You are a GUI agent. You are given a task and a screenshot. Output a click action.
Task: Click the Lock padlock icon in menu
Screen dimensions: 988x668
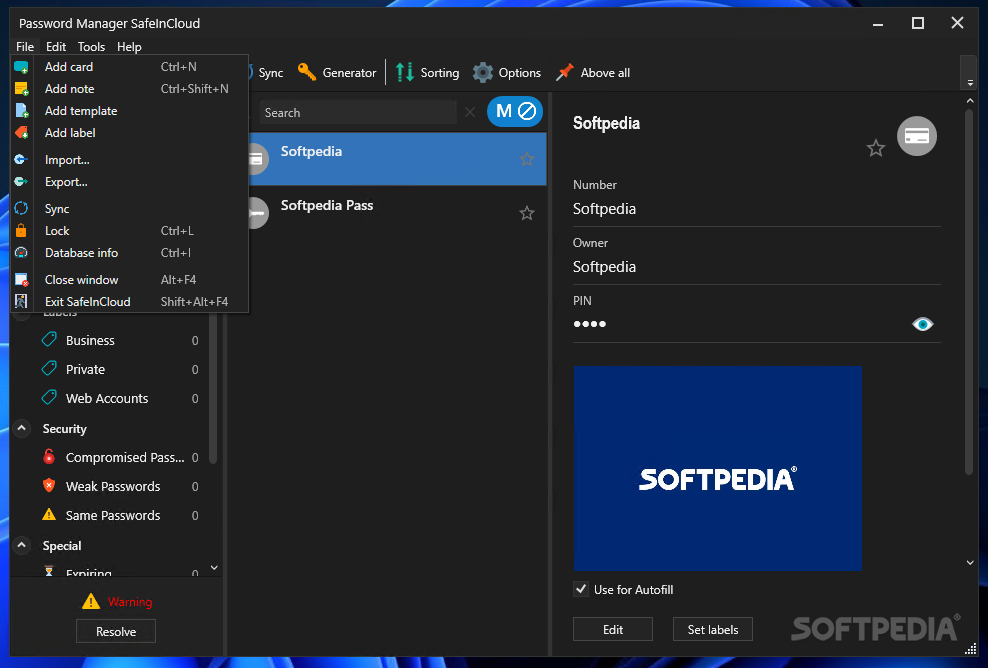tap(21, 231)
